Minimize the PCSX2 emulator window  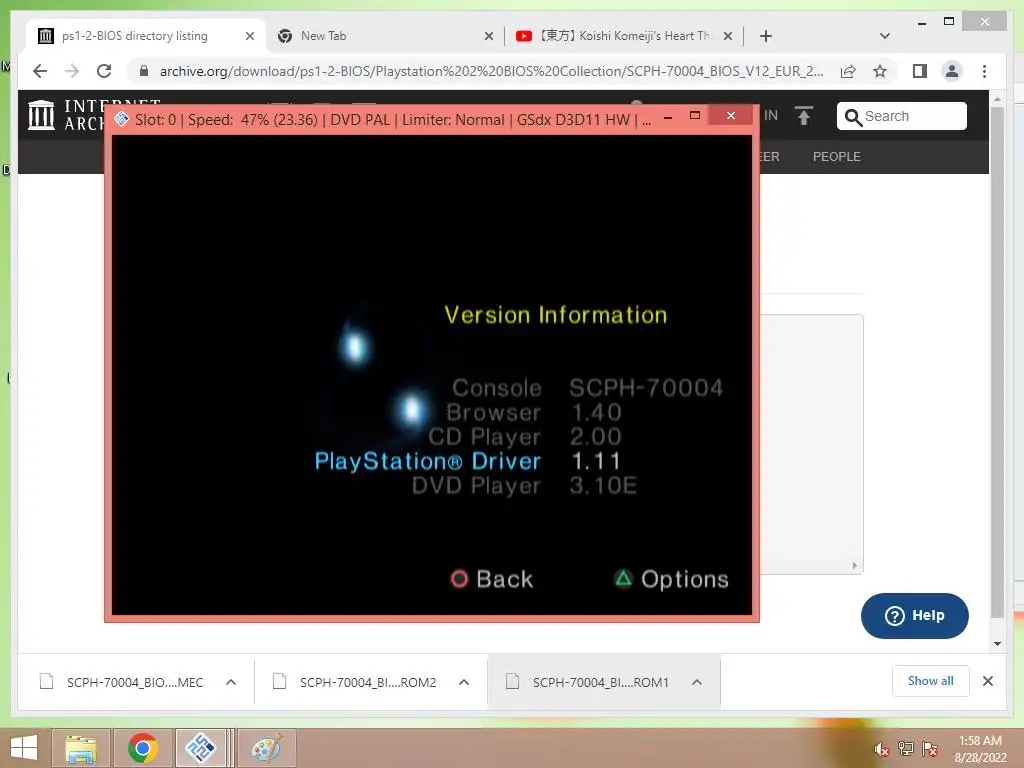(668, 116)
